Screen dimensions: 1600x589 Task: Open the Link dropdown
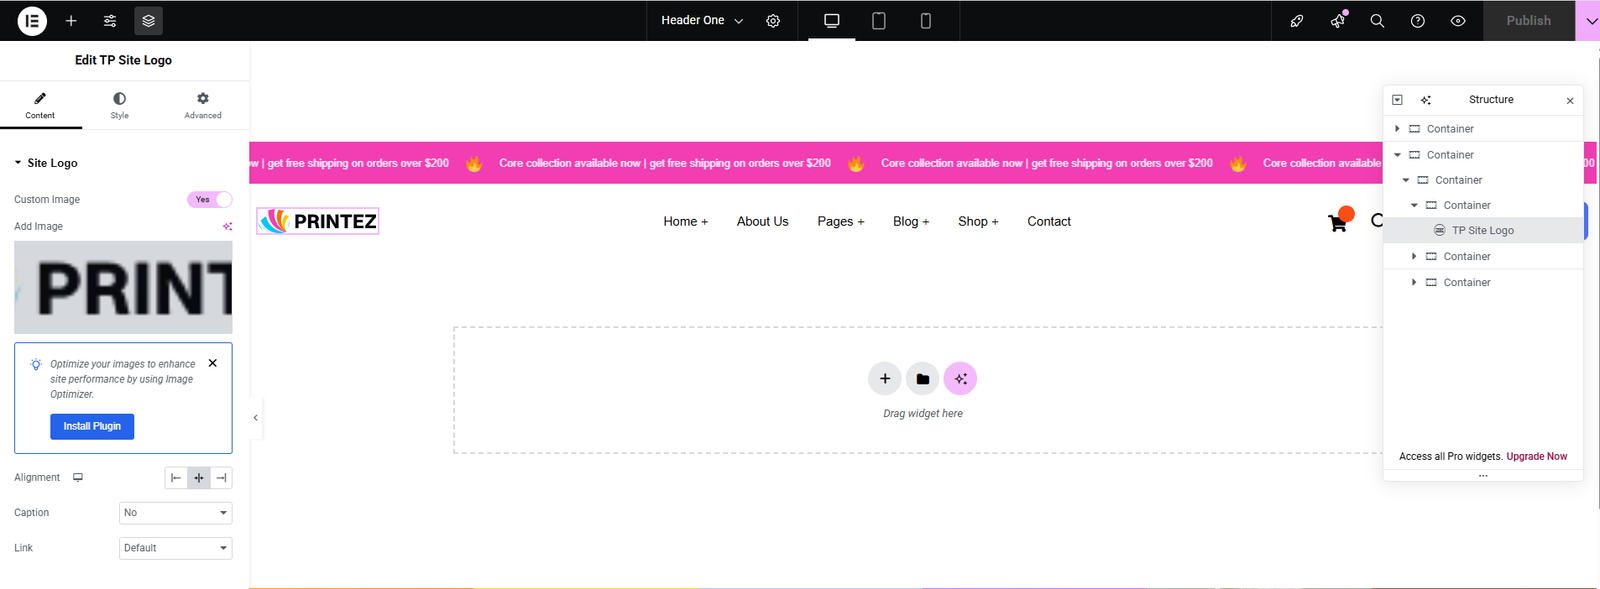(175, 548)
